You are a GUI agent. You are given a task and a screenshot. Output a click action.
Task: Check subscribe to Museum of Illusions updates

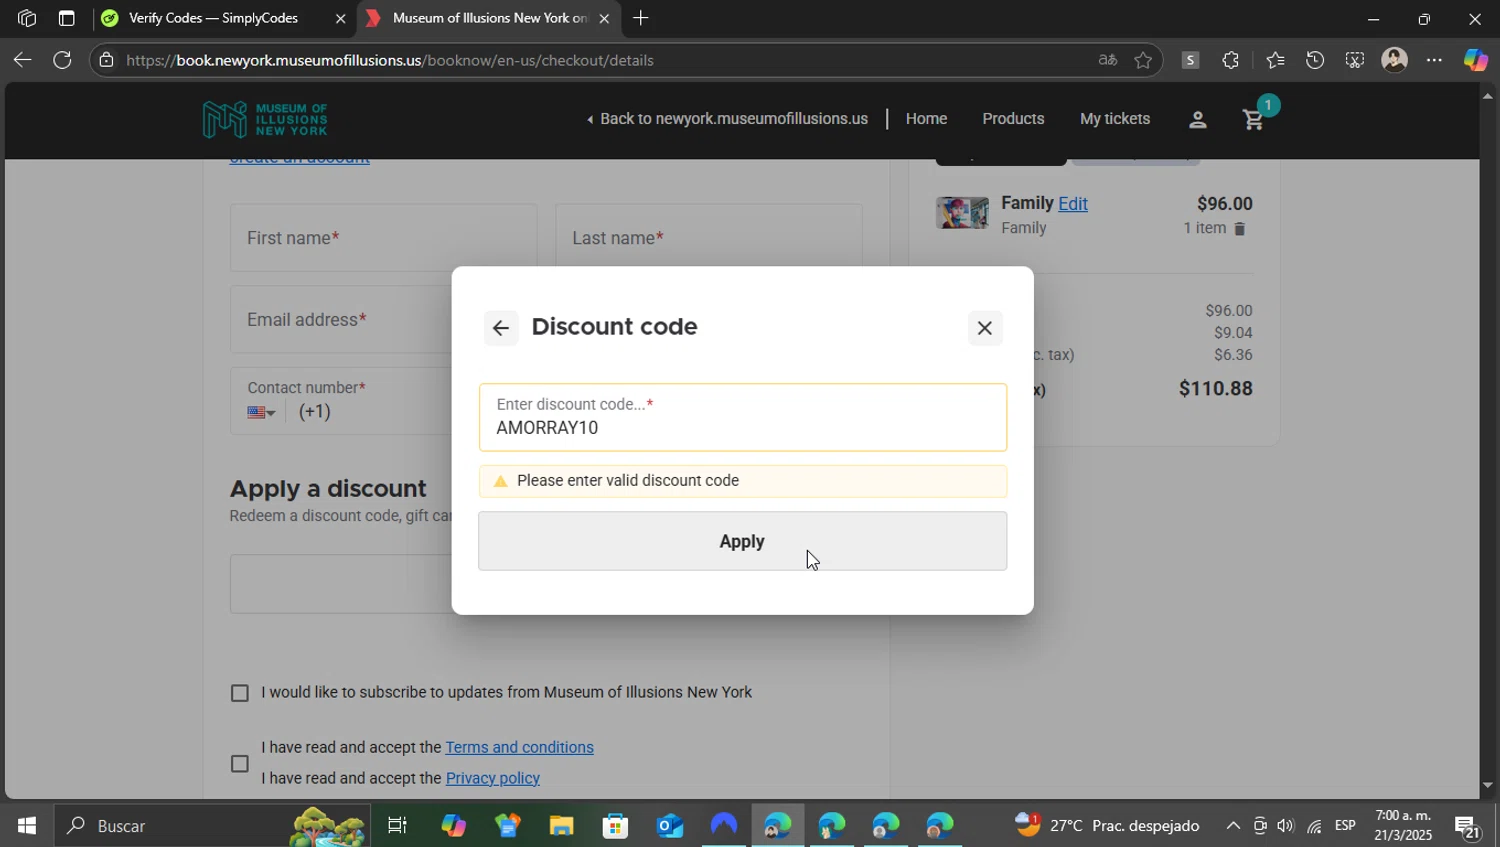pyautogui.click(x=240, y=693)
